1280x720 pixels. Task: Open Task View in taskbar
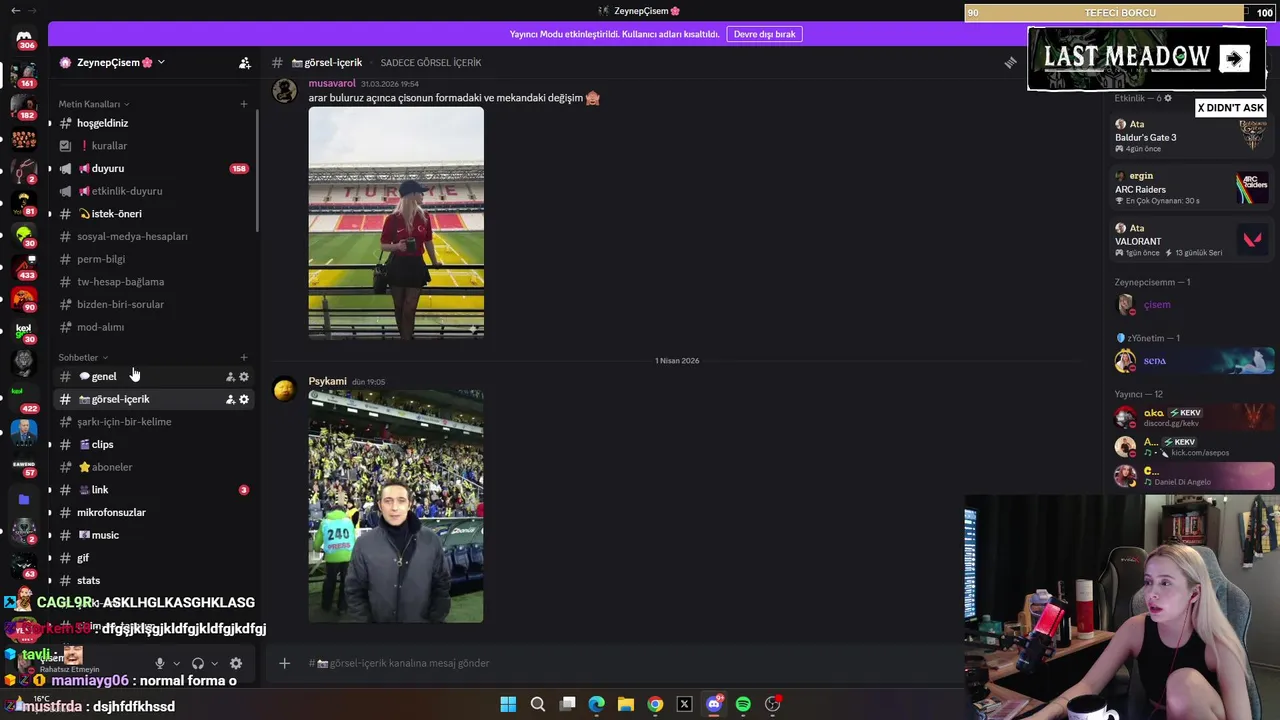pos(567,704)
